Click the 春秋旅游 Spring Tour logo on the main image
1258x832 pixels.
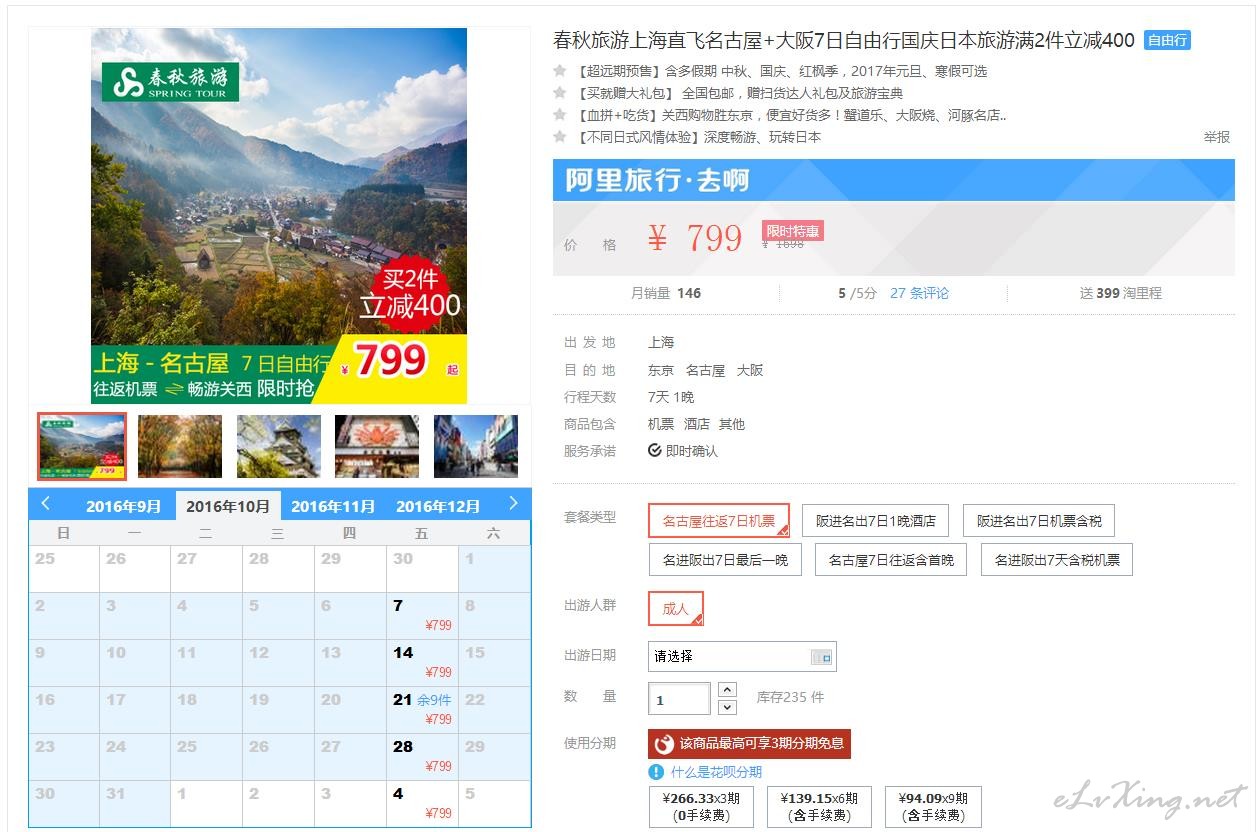coord(170,81)
